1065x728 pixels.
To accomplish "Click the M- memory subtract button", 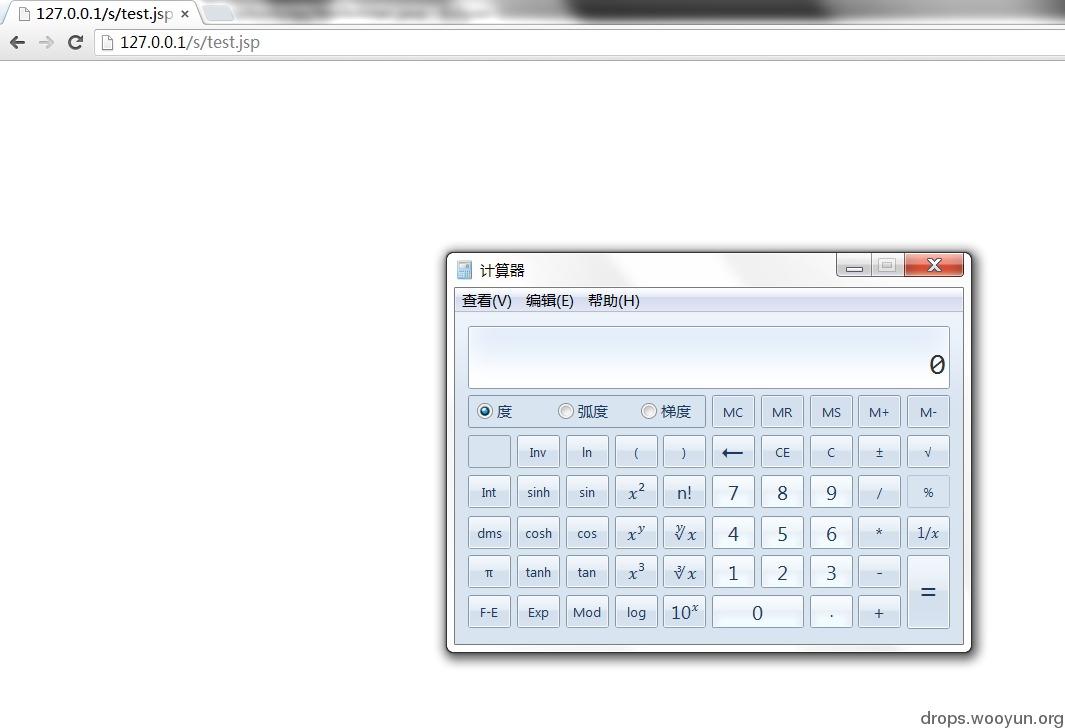I will [928, 412].
